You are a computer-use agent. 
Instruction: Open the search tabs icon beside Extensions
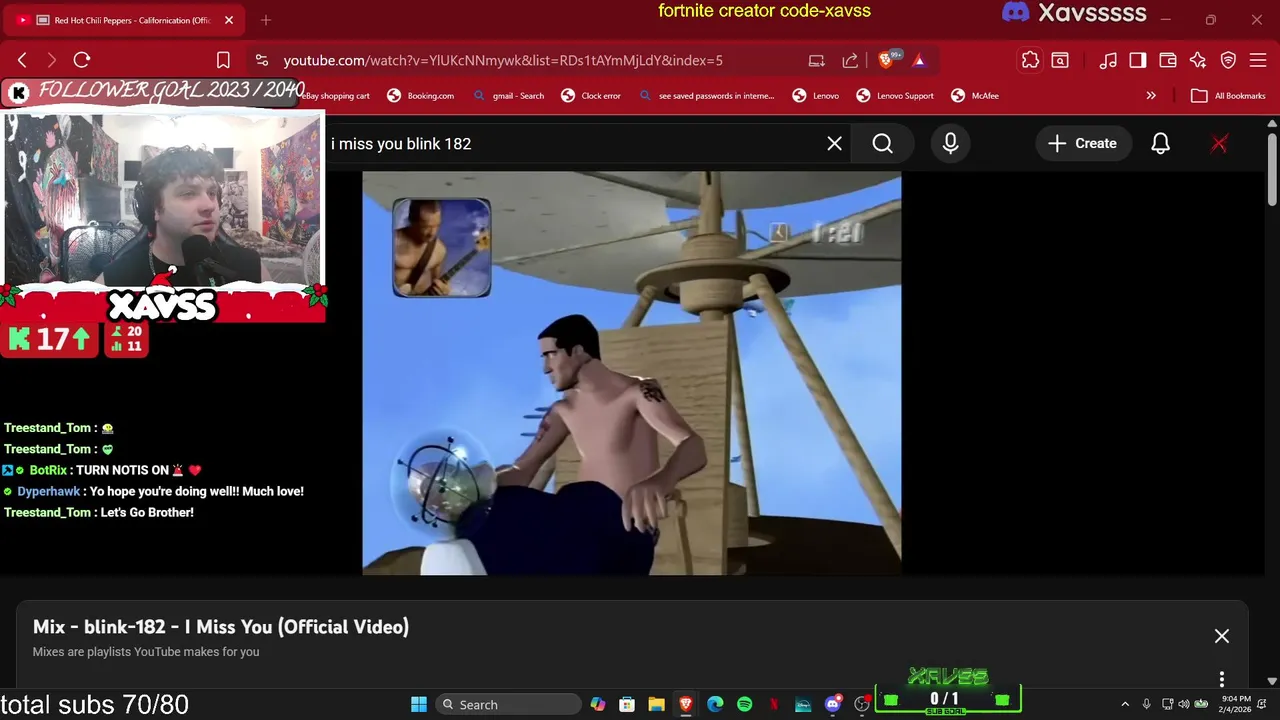pyautogui.click(x=1060, y=60)
